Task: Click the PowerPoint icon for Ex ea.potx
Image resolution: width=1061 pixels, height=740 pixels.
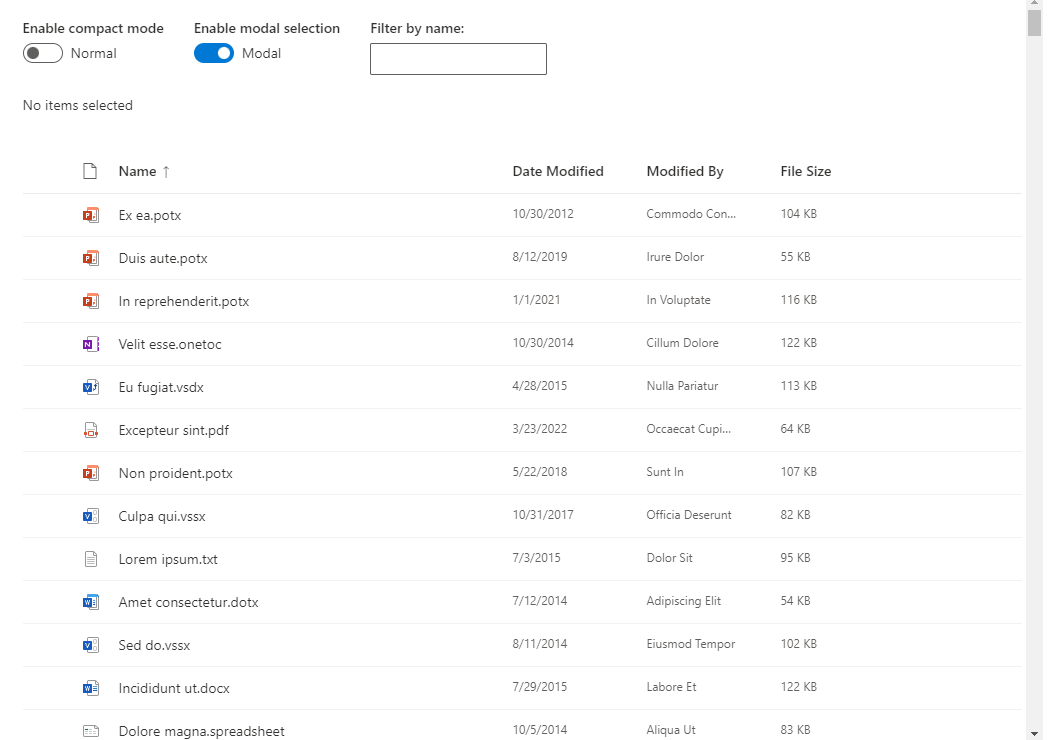Action: [x=91, y=215]
